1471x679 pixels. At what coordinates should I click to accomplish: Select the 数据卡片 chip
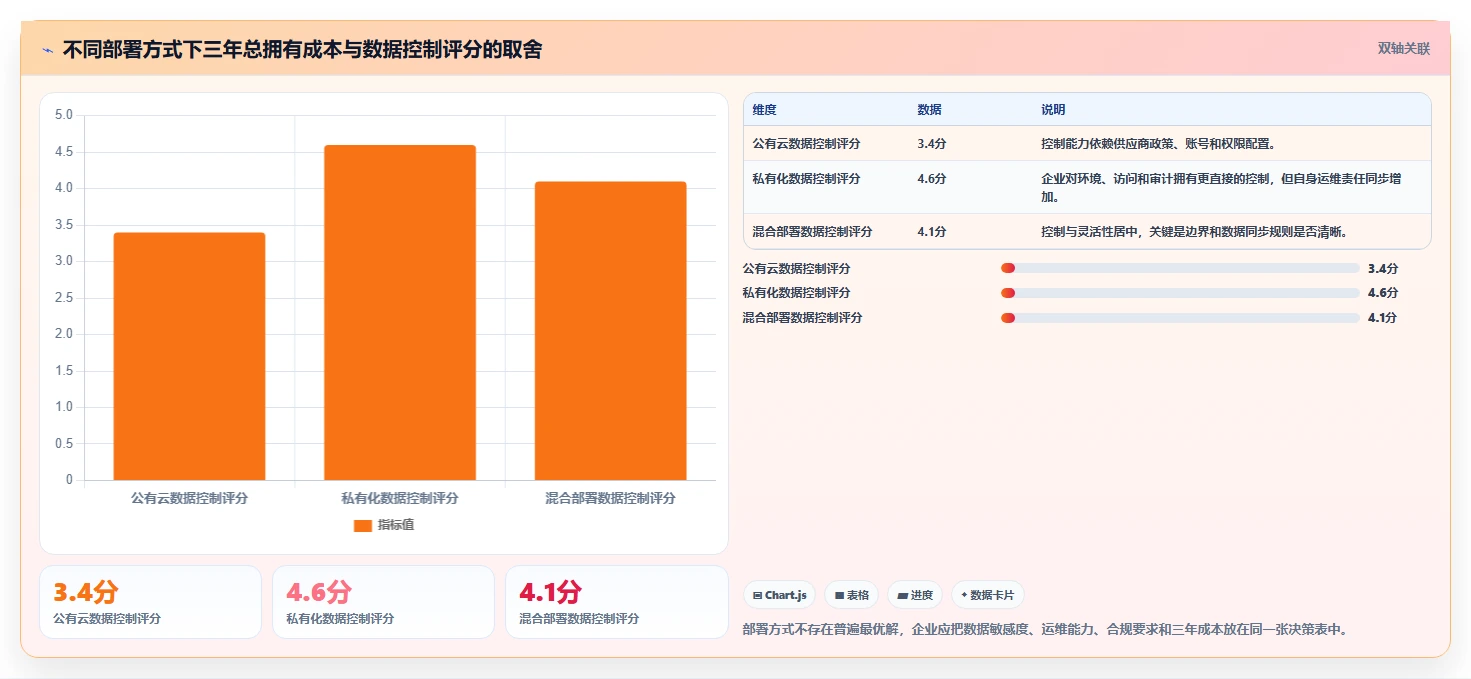987,595
